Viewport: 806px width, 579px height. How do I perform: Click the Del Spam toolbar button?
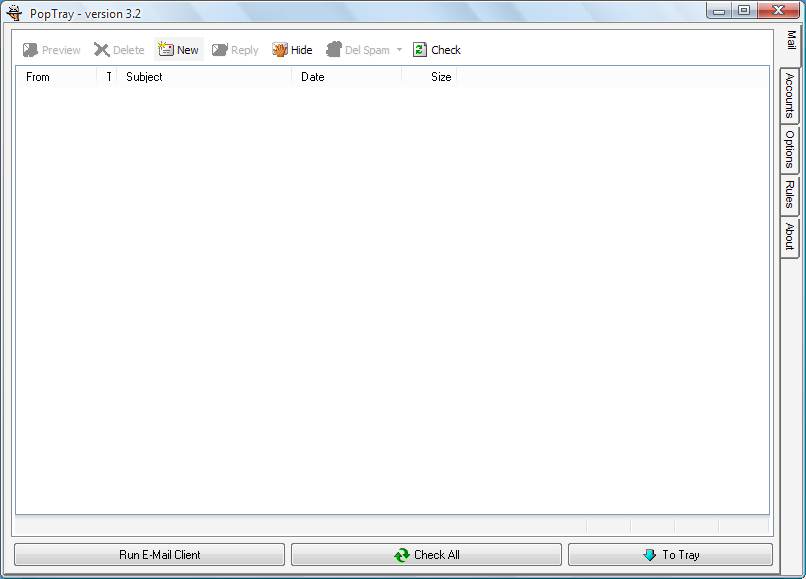tap(358, 50)
